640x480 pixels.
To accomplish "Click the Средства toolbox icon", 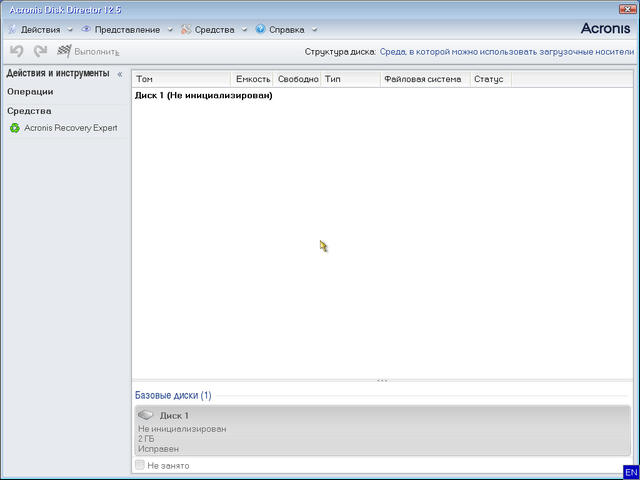I will [186, 30].
